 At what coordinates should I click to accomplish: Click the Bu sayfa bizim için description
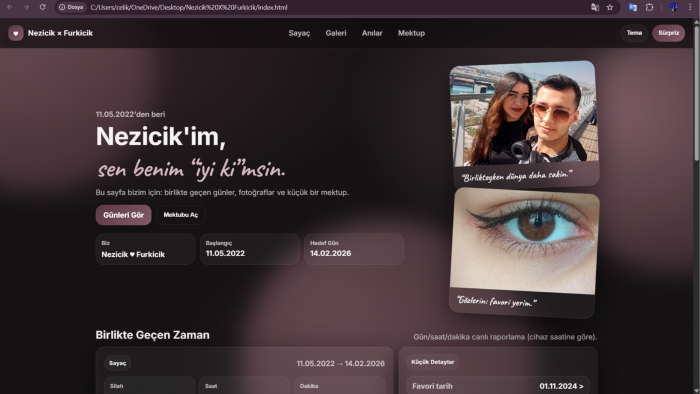(x=222, y=192)
